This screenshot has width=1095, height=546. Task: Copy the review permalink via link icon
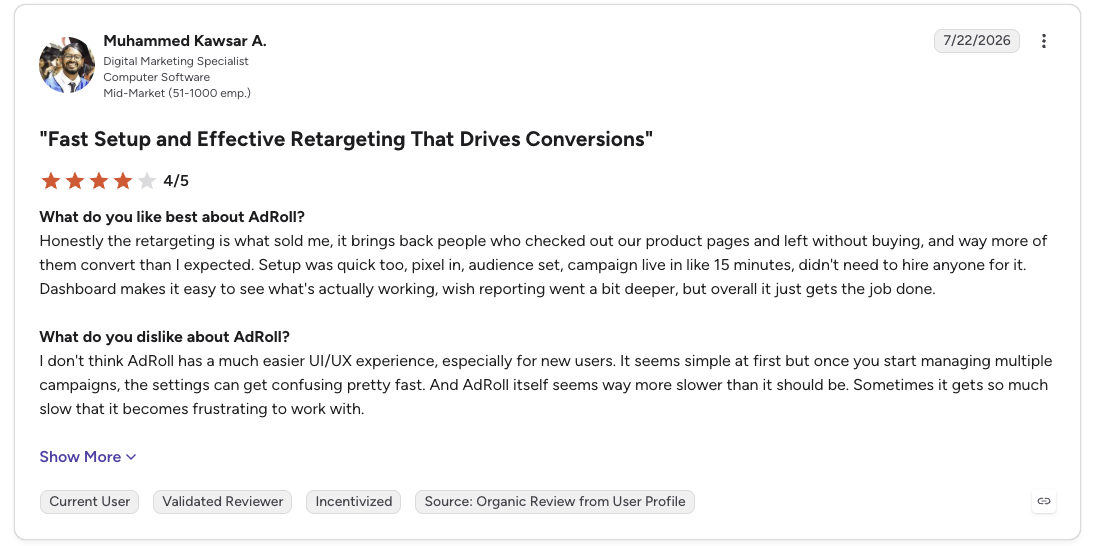pos(1043,501)
